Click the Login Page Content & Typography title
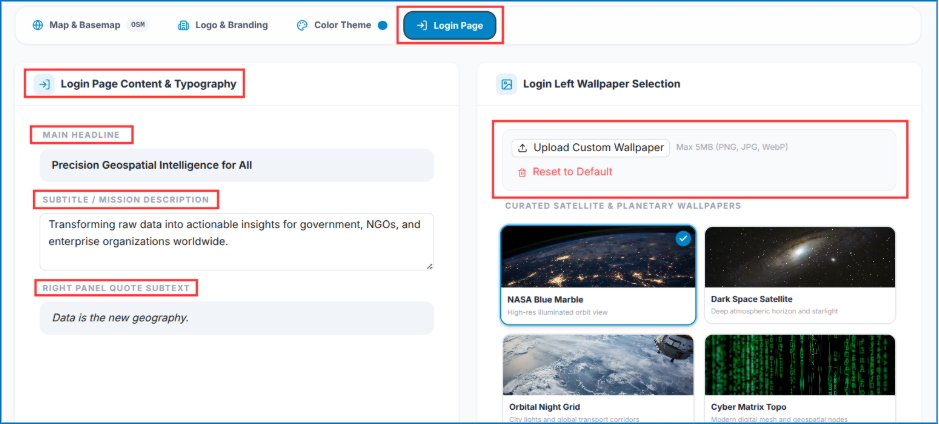 coord(149,84)
